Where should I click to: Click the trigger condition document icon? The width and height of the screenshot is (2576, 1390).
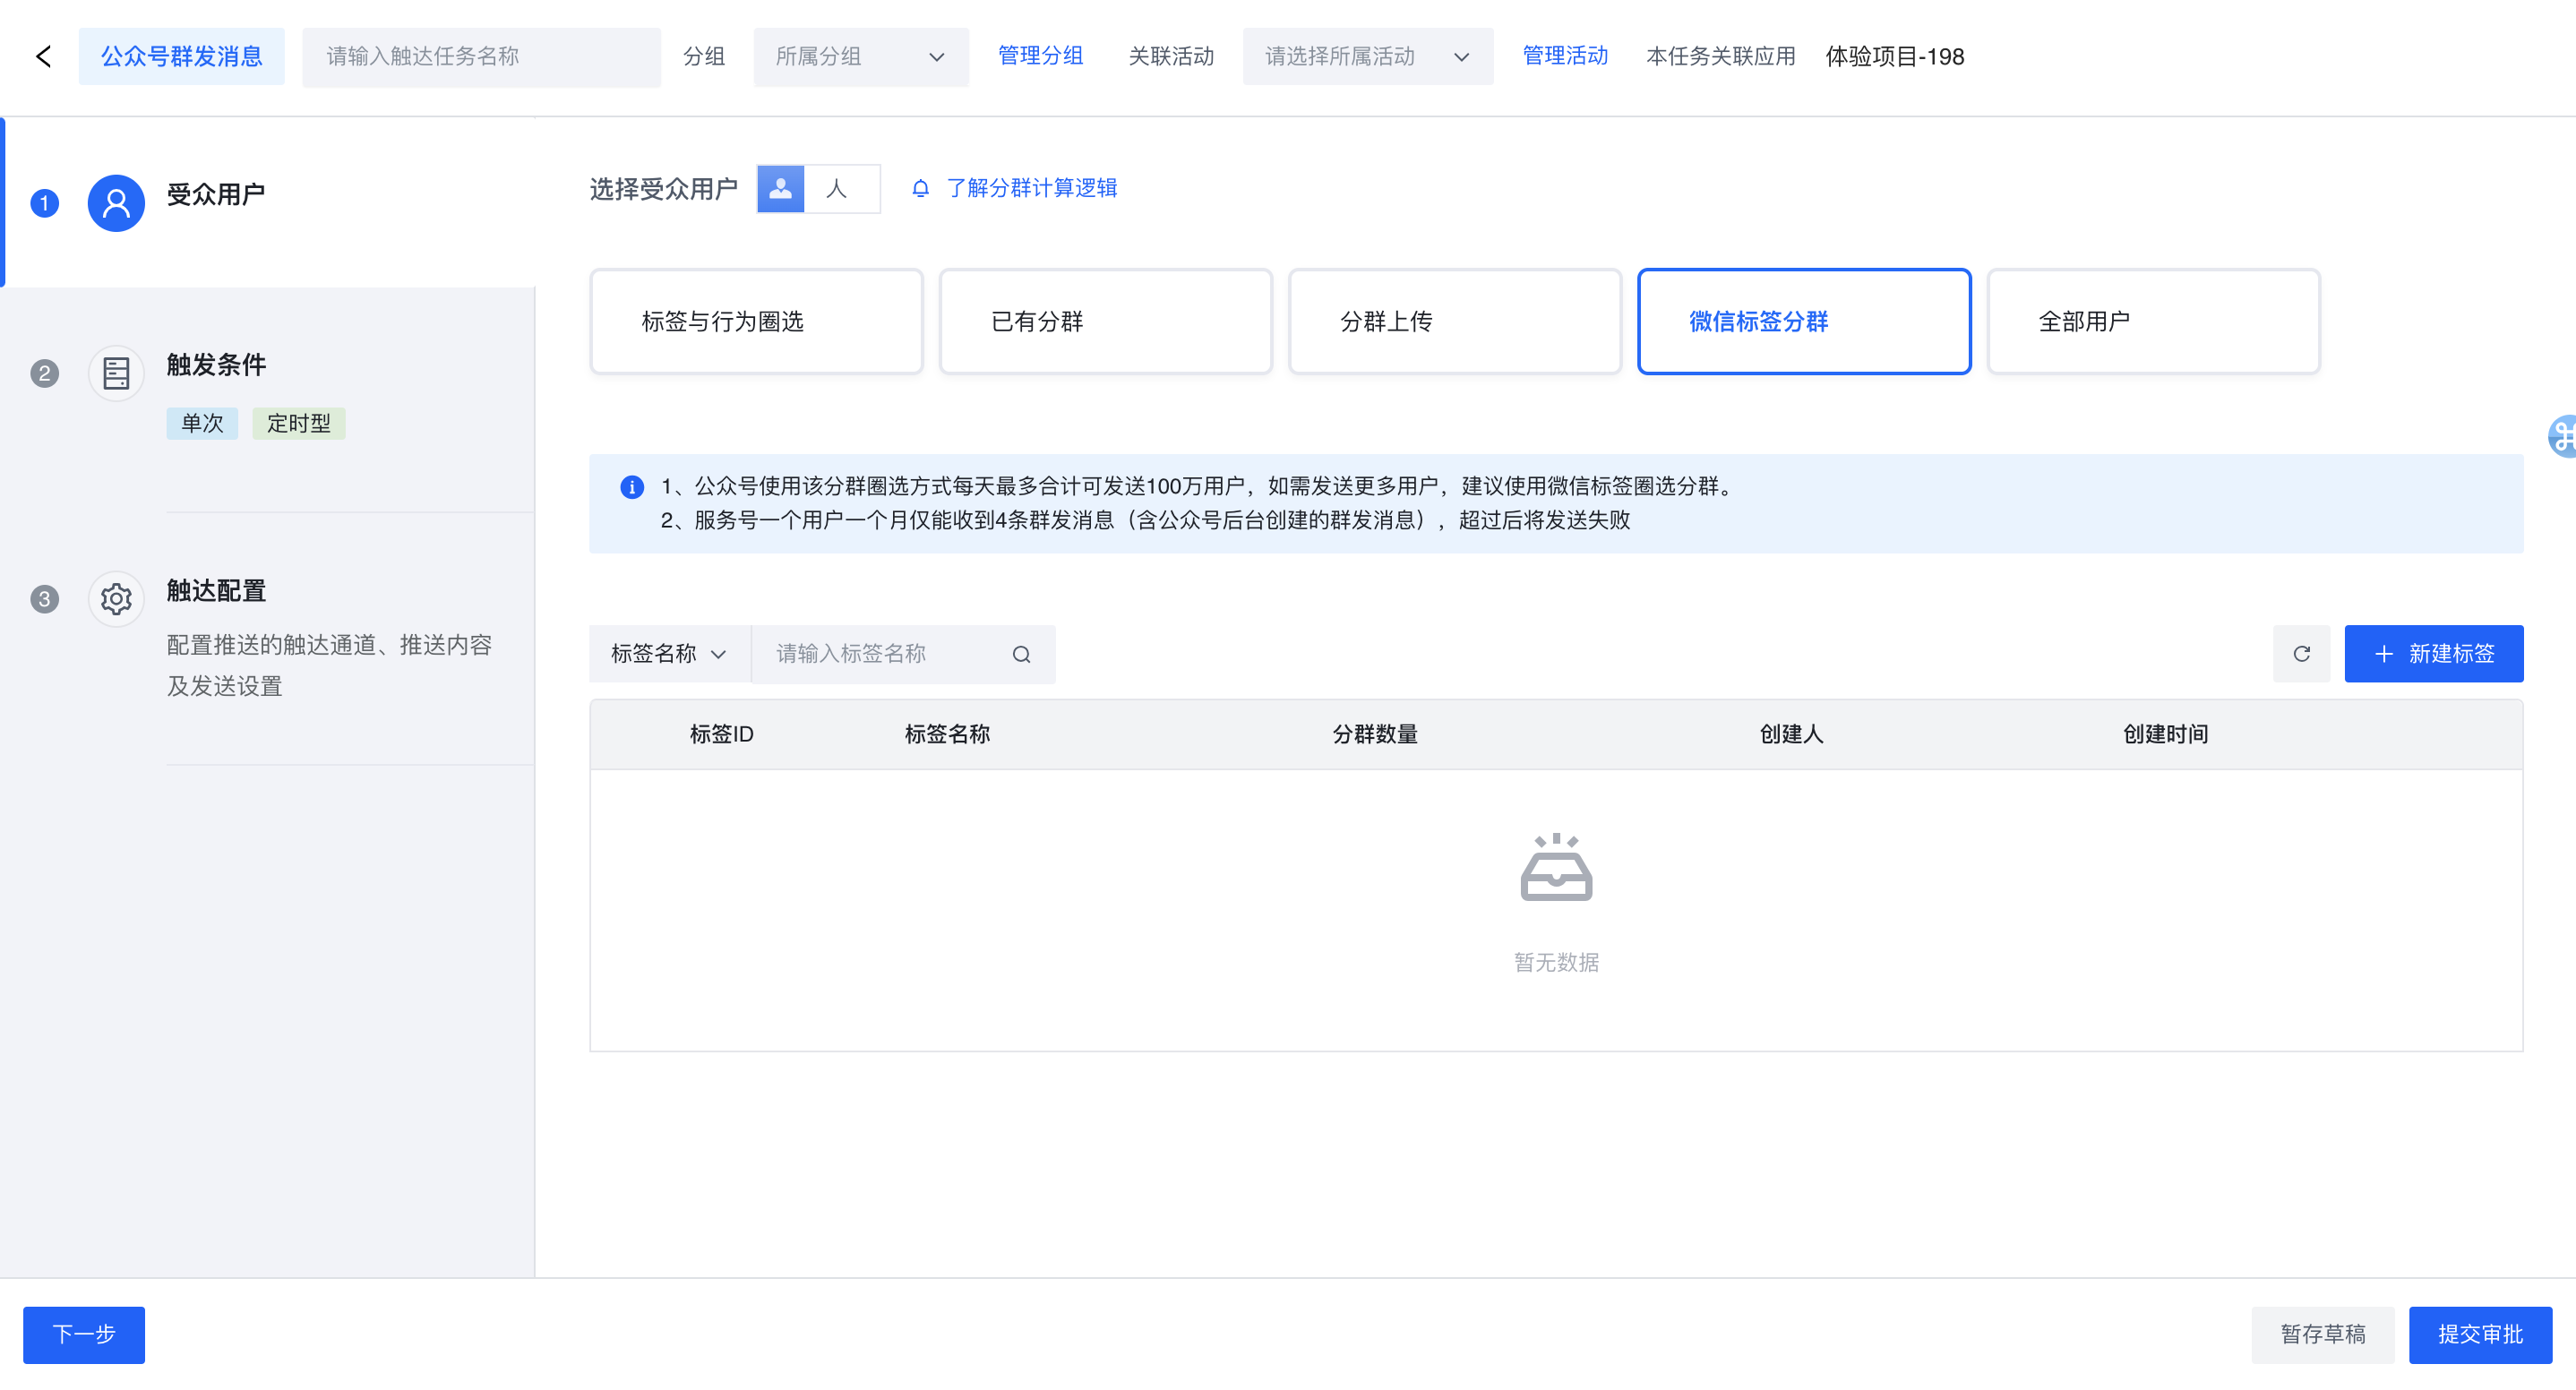tap(116, 373)
